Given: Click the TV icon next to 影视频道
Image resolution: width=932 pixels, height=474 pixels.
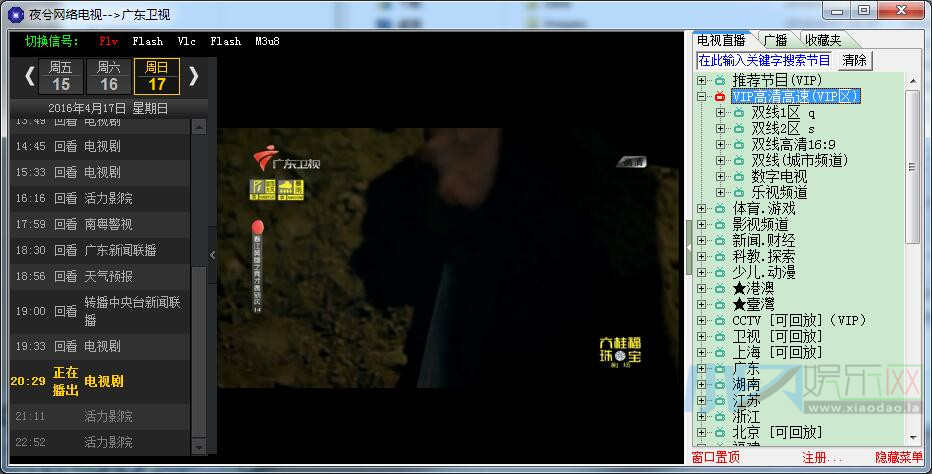Looking at the screenshot, I should (720, 225).
